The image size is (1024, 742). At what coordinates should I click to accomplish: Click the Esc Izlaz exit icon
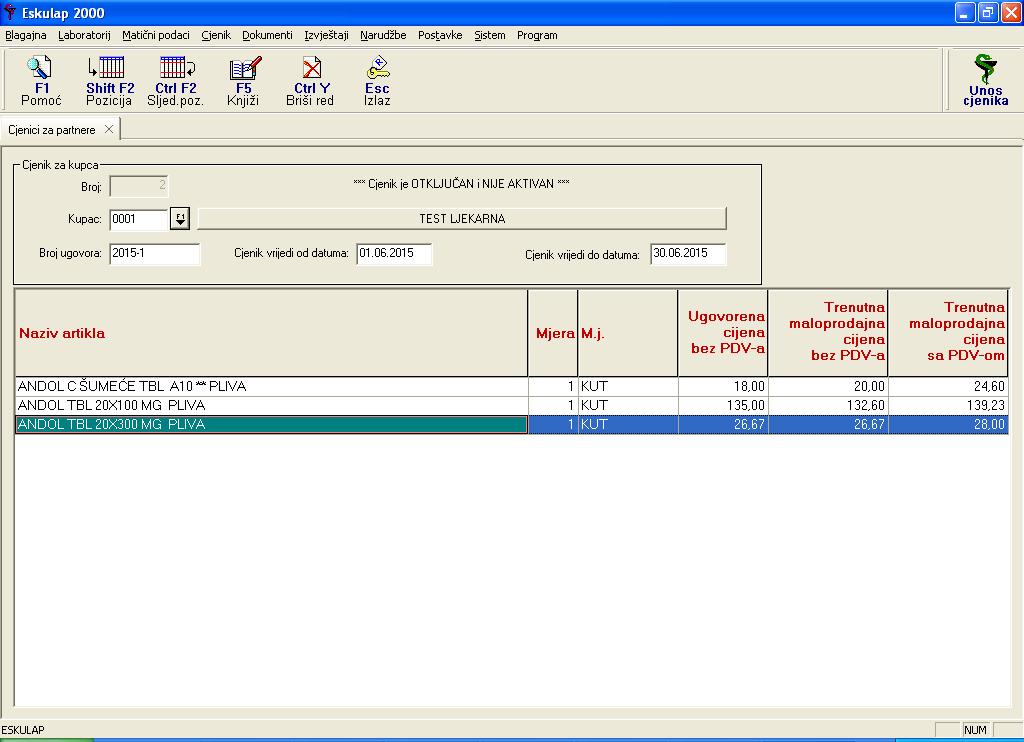[377, 81]
